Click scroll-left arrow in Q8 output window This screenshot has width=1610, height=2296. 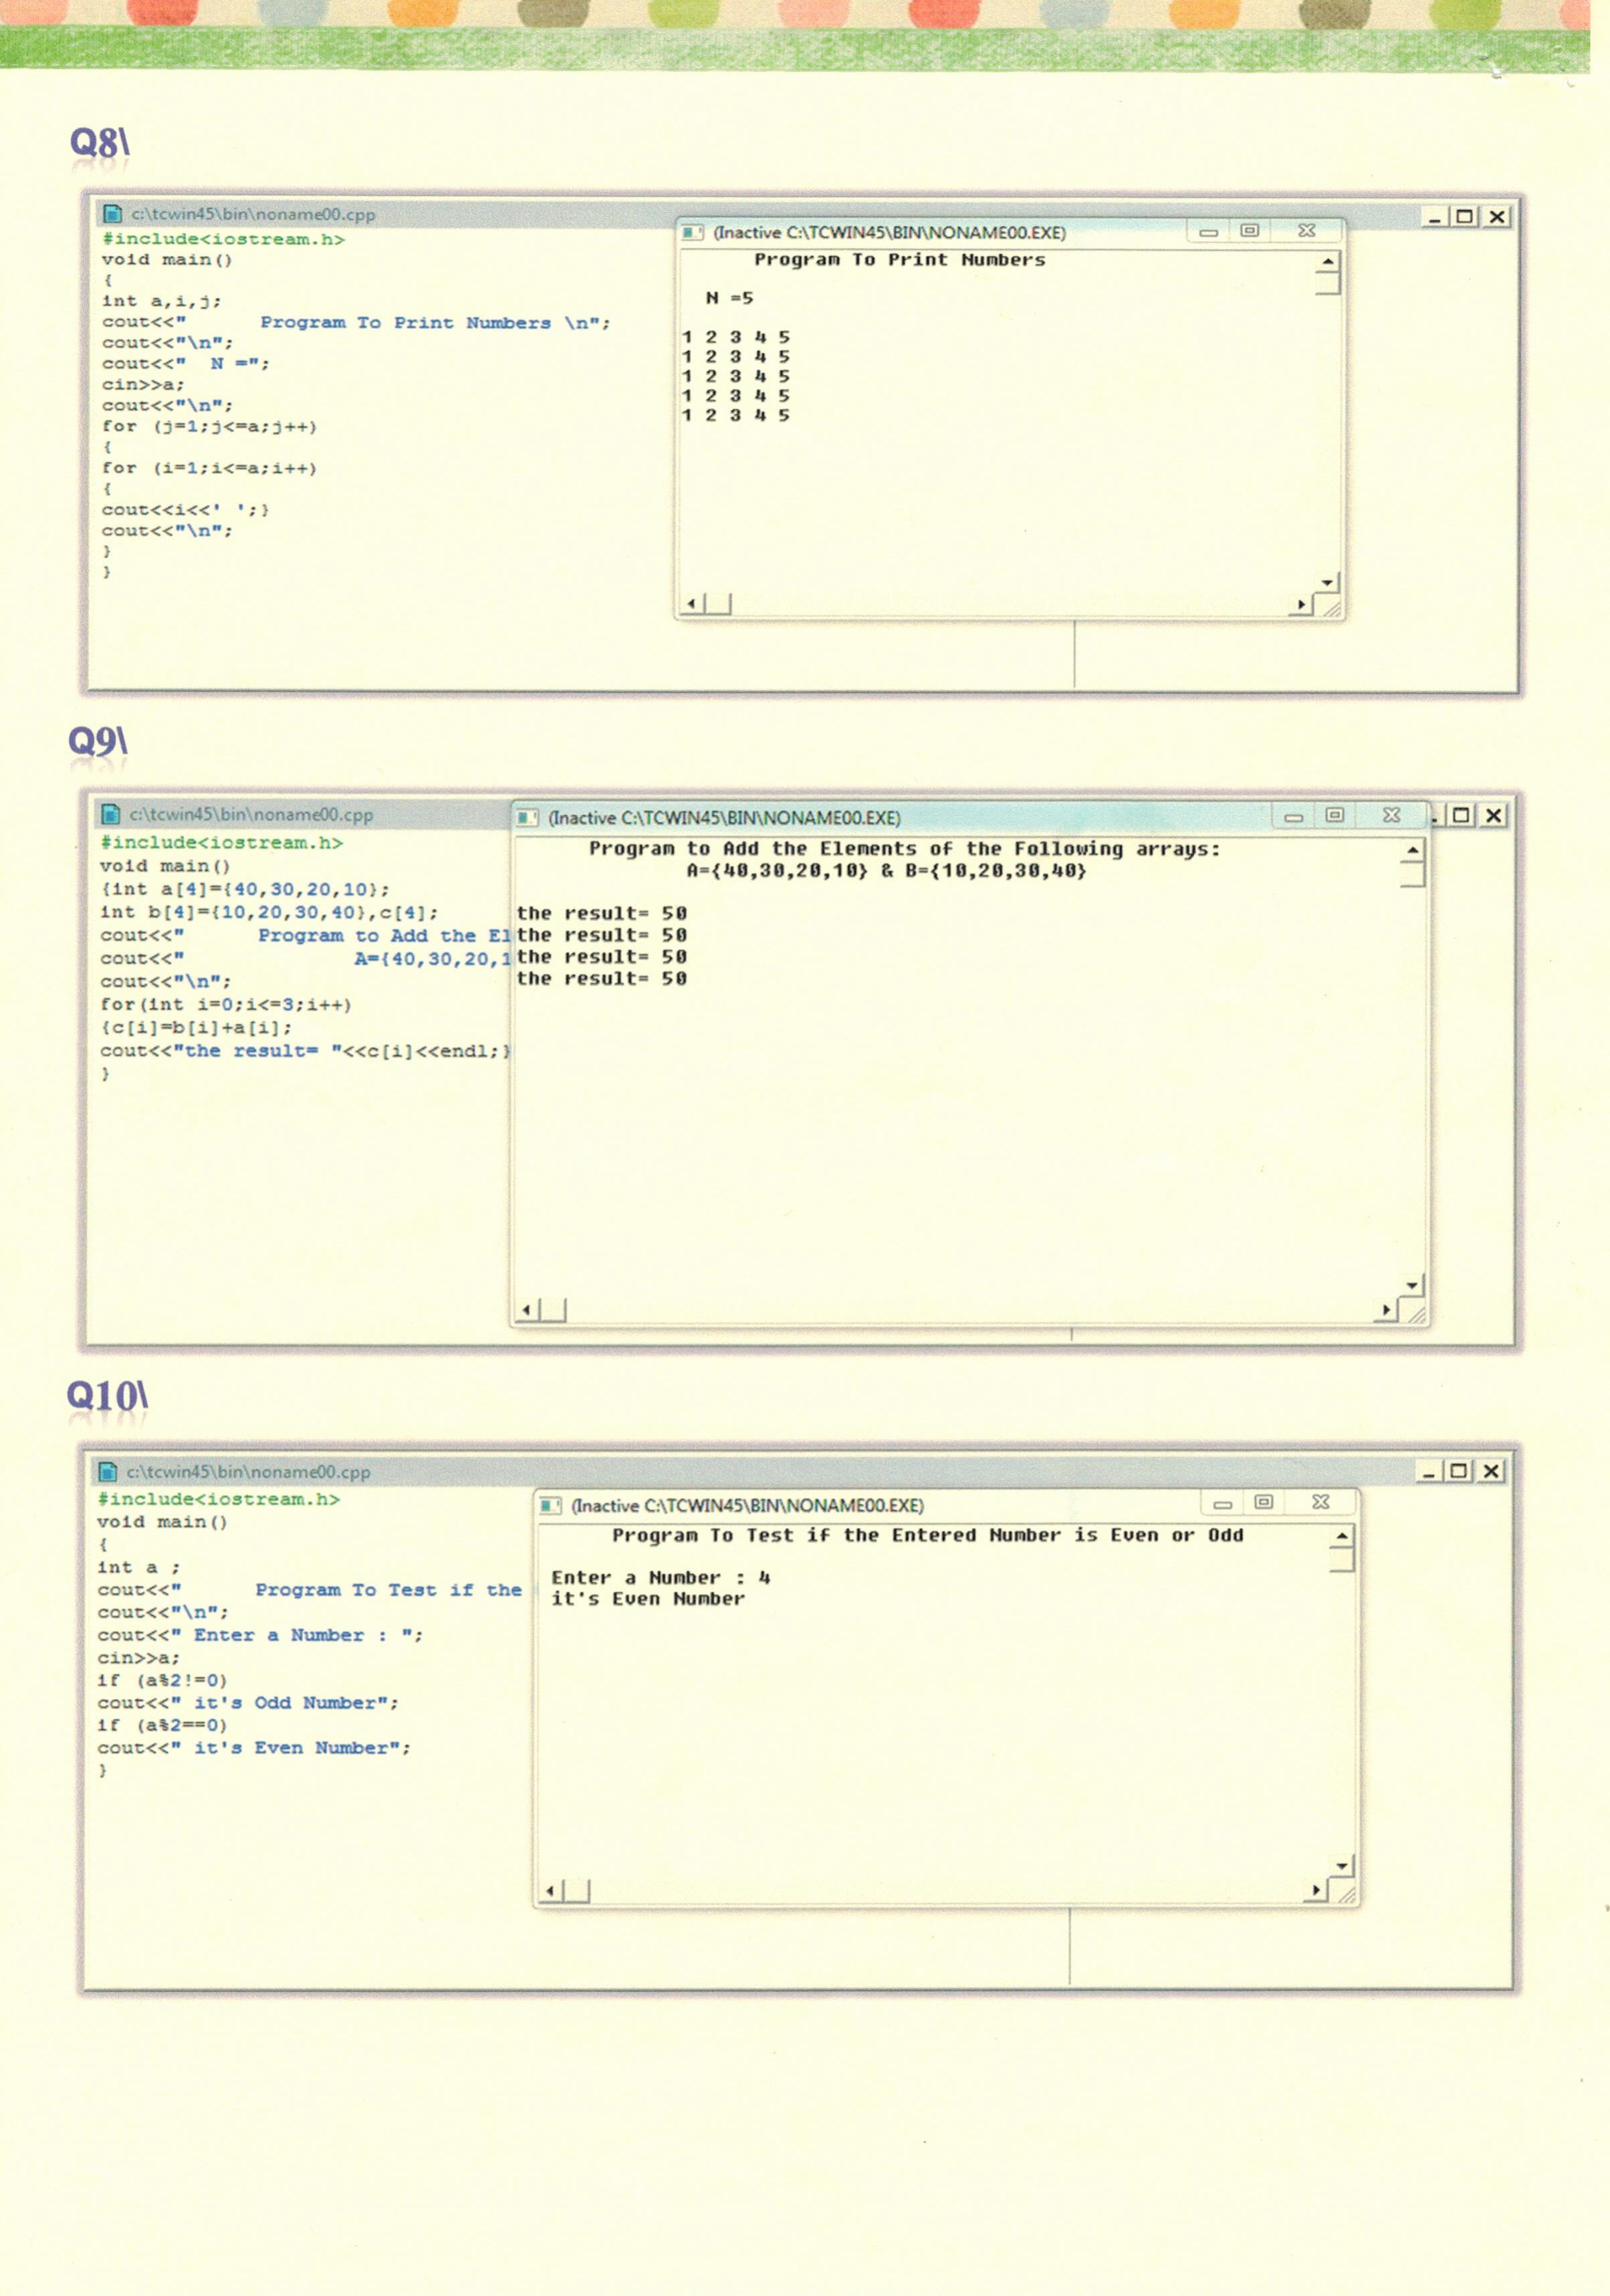tap(692, 605)
